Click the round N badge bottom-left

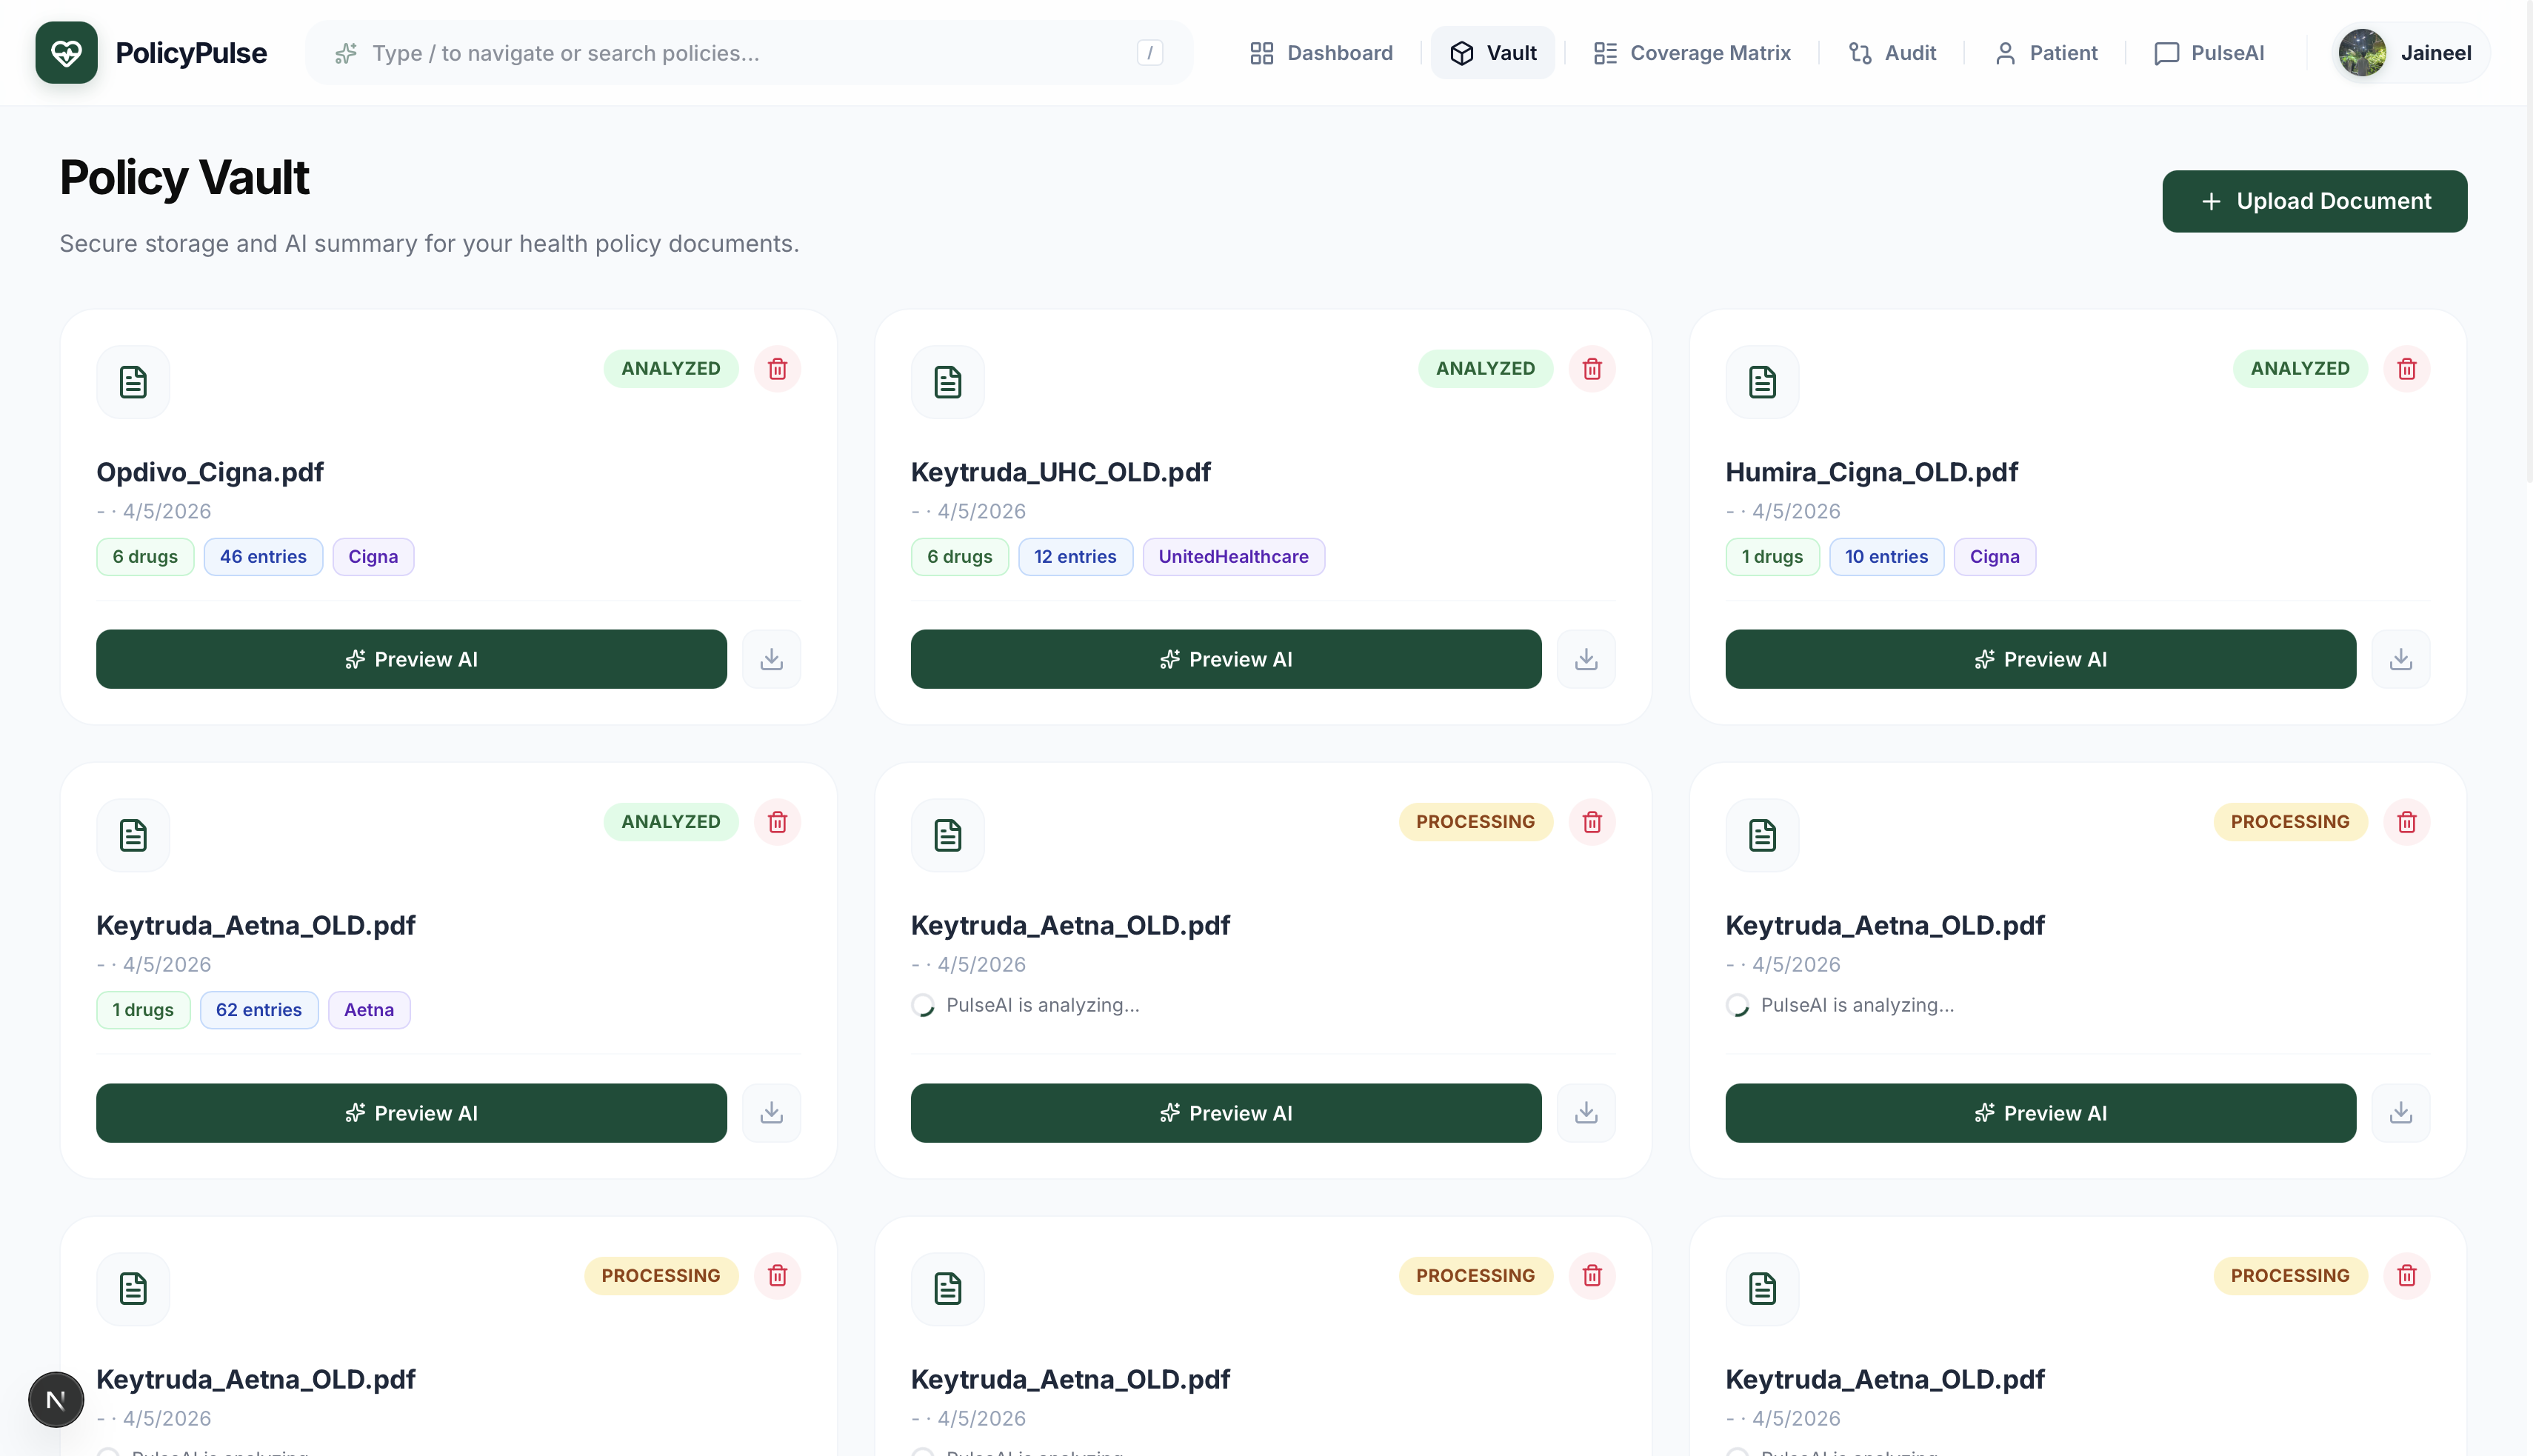[x=56, y=1399]
